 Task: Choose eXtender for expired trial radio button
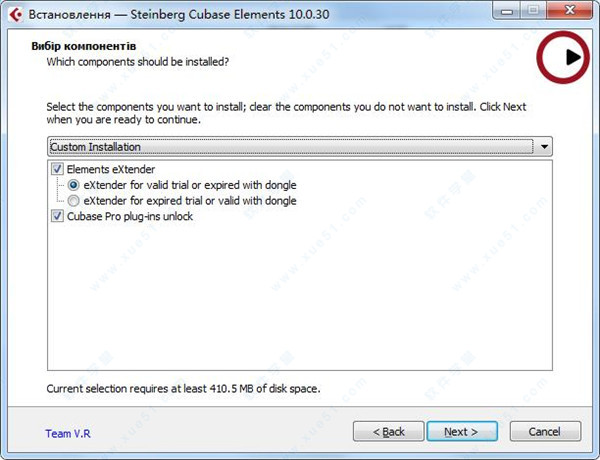pos(73,200)
